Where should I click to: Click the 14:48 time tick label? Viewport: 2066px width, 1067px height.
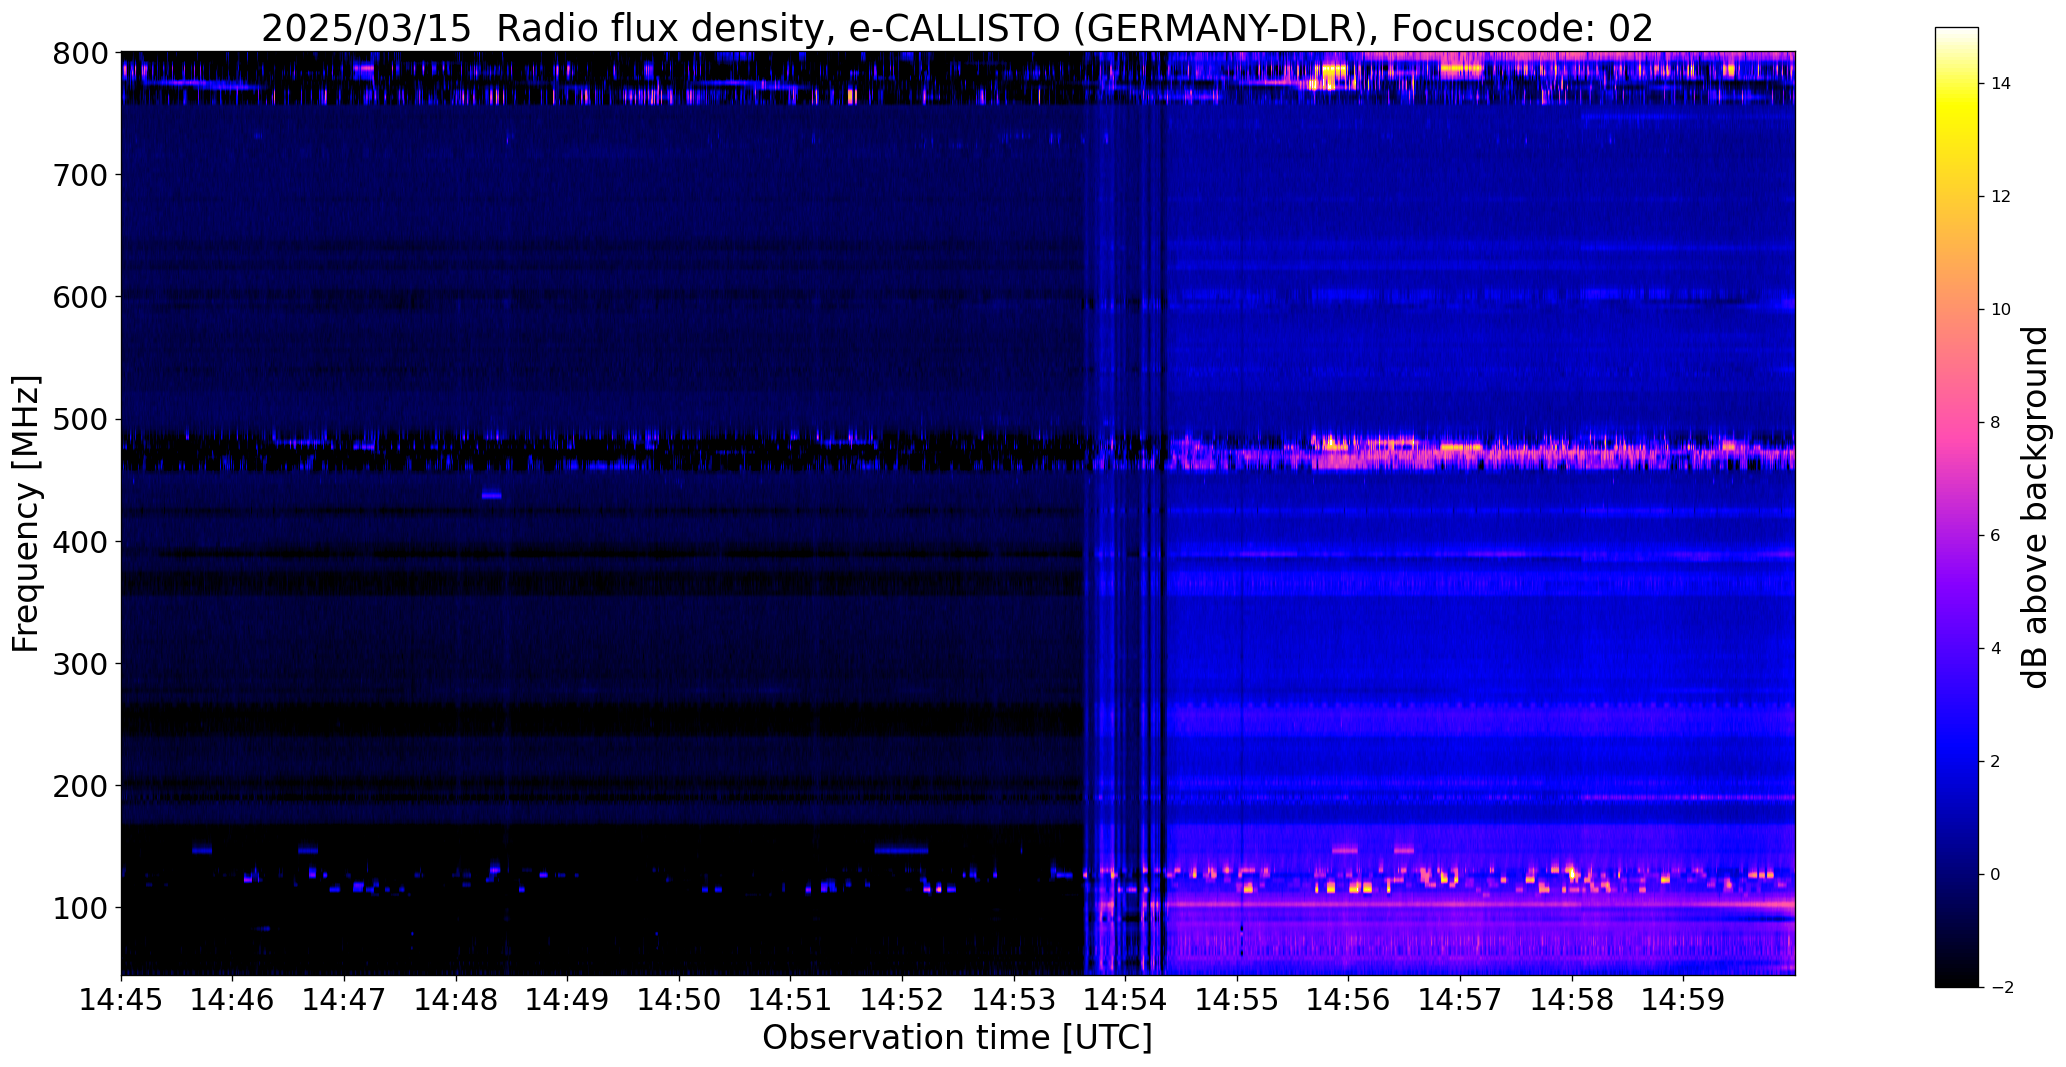[456, 1000]
